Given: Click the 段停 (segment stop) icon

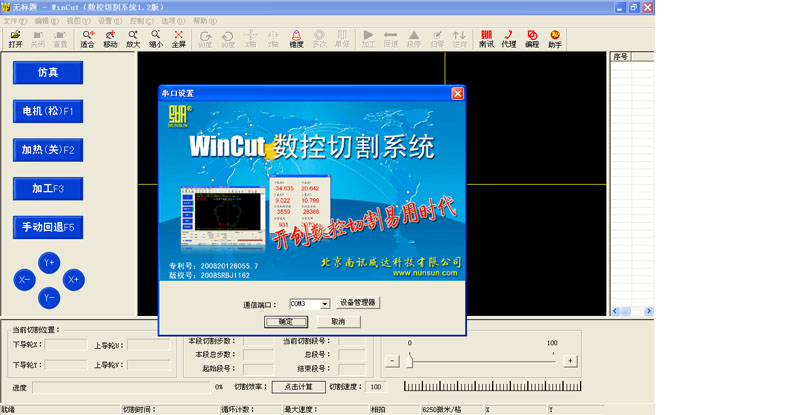Looking at the screenshot, I should [x=414, y=39].
